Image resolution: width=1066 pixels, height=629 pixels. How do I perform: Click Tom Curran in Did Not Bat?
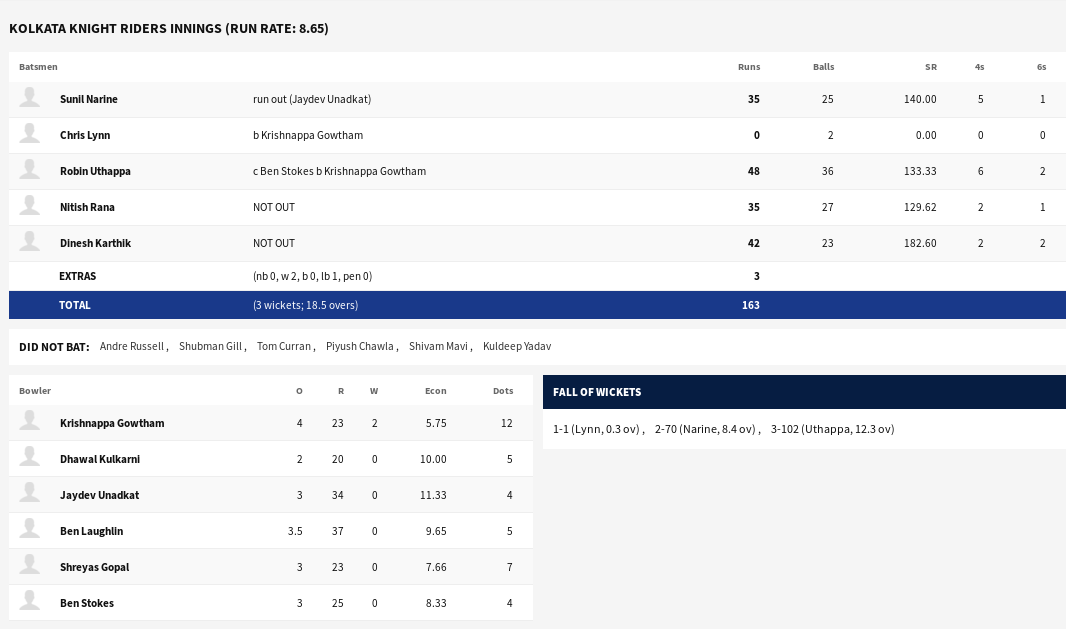[x=284, y=346]
